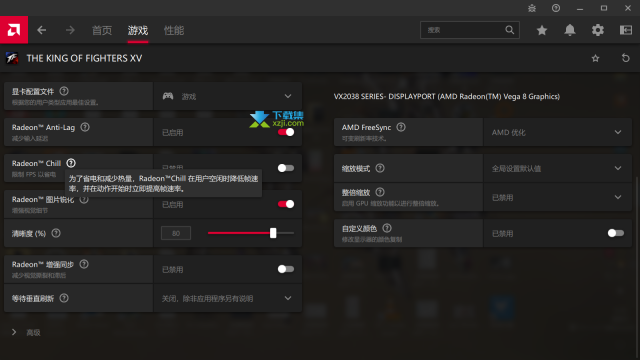
Task: Go forward with the right arrow
Action: pyautogui.click(x=70, y=30)
